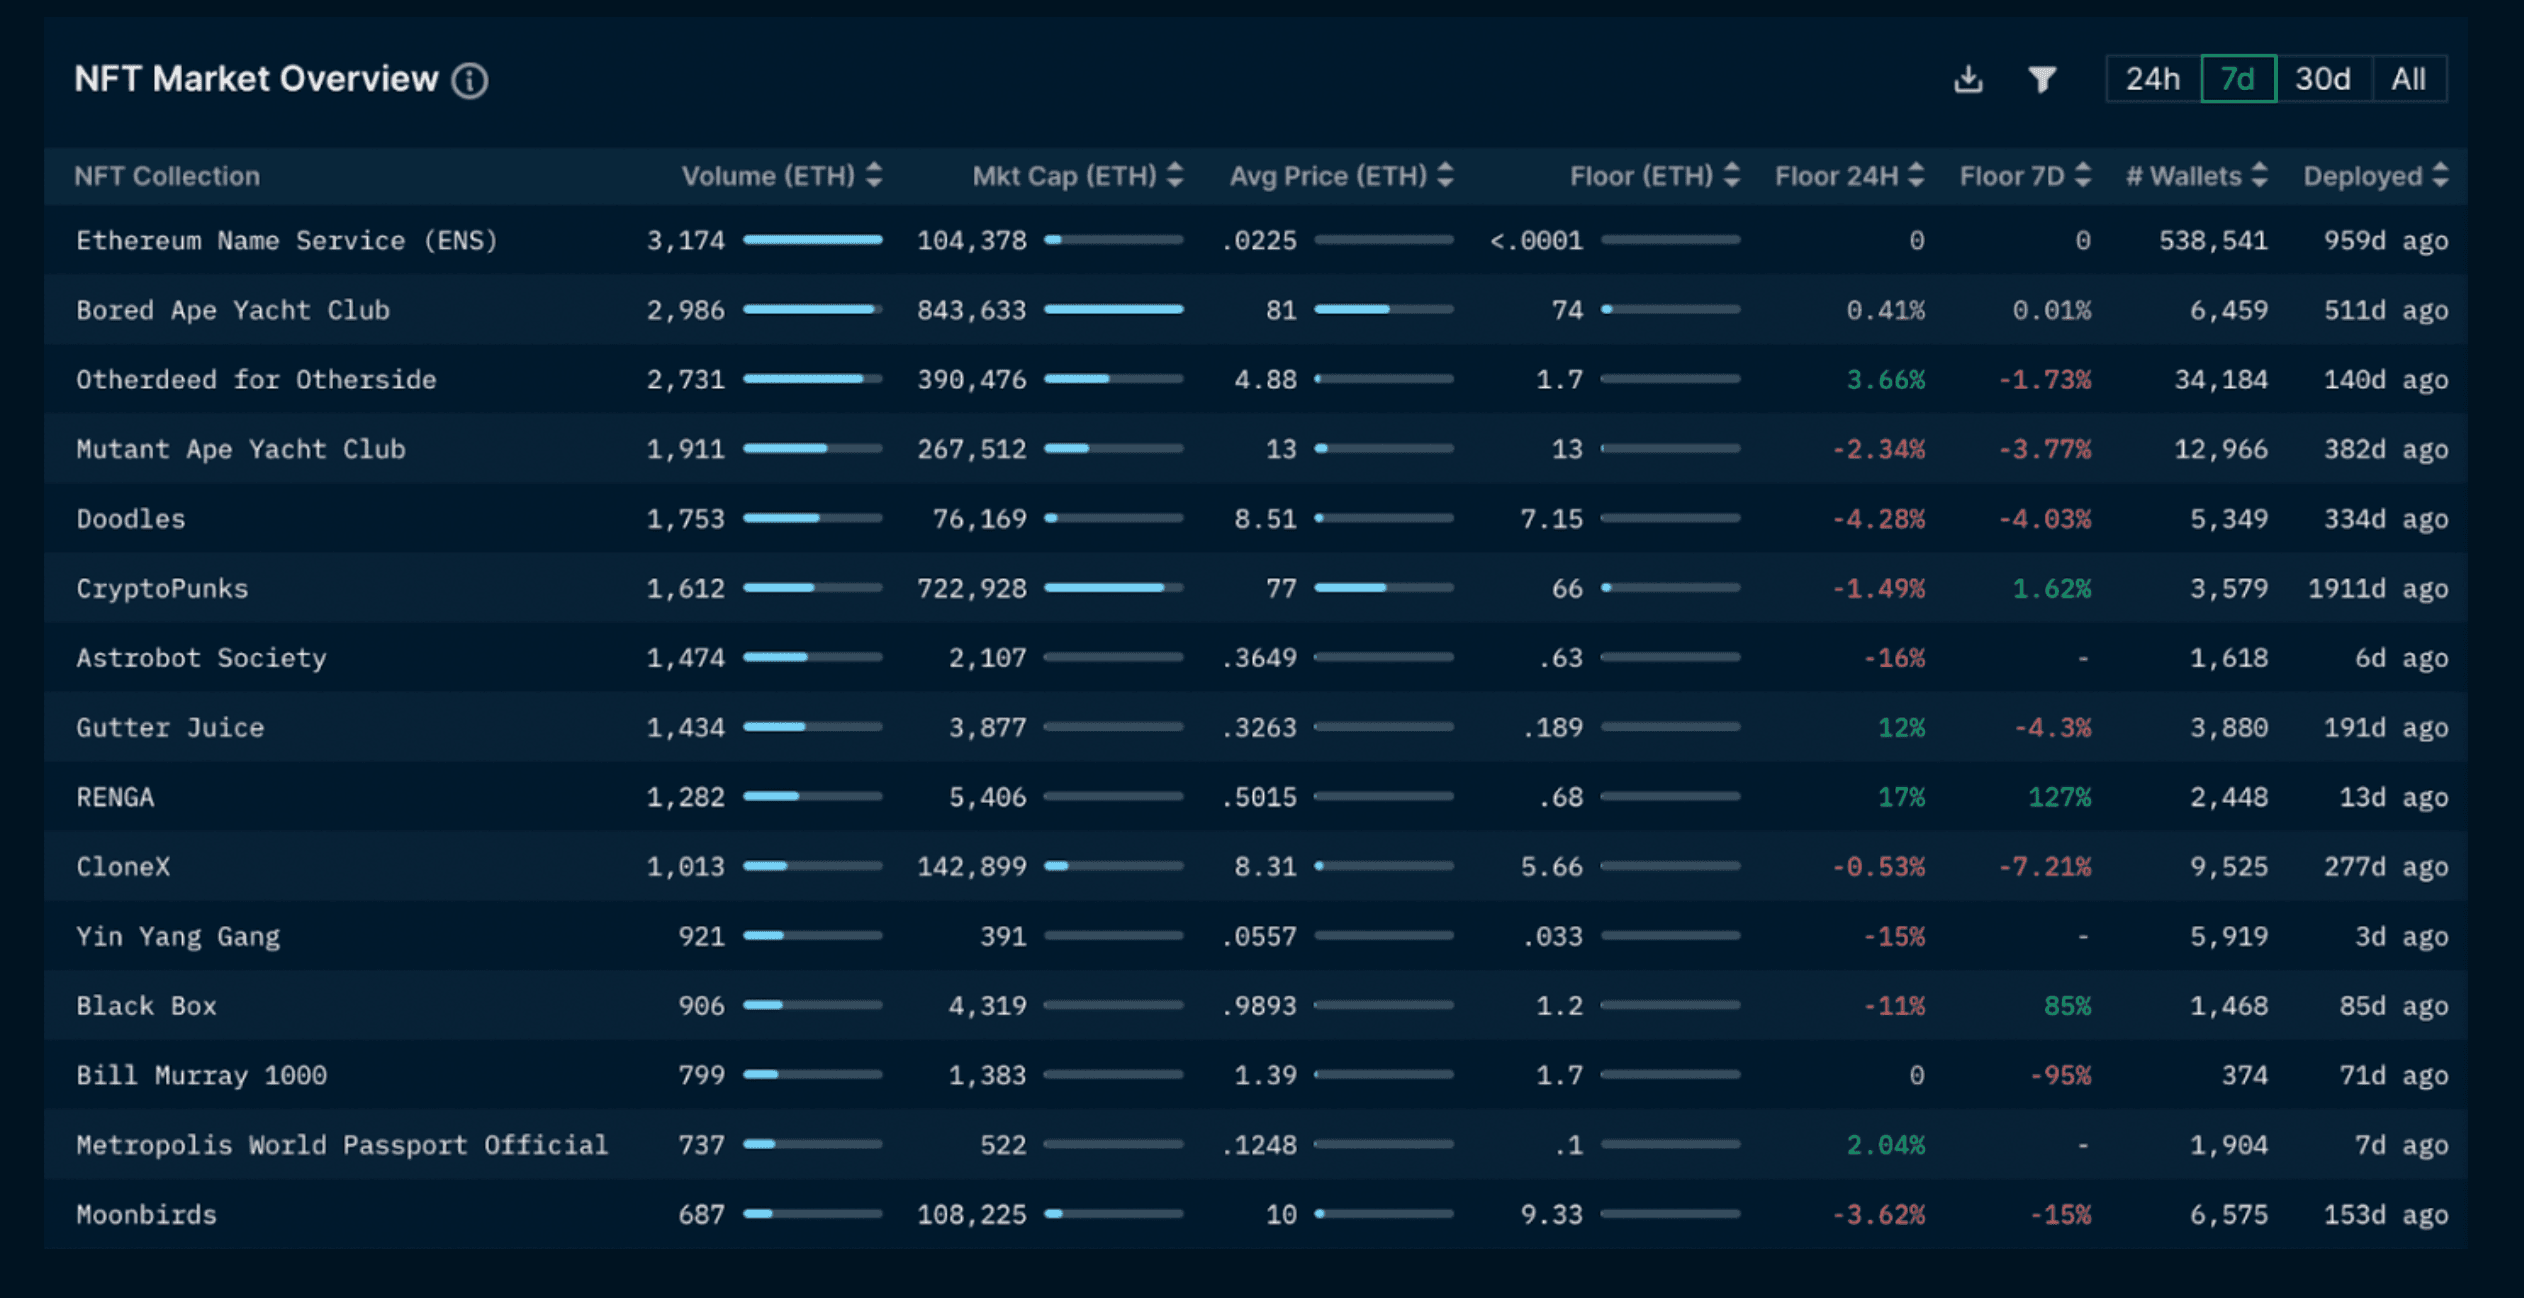Click Bored Ape Yacht Club market cap bar

pos(1114,310)
